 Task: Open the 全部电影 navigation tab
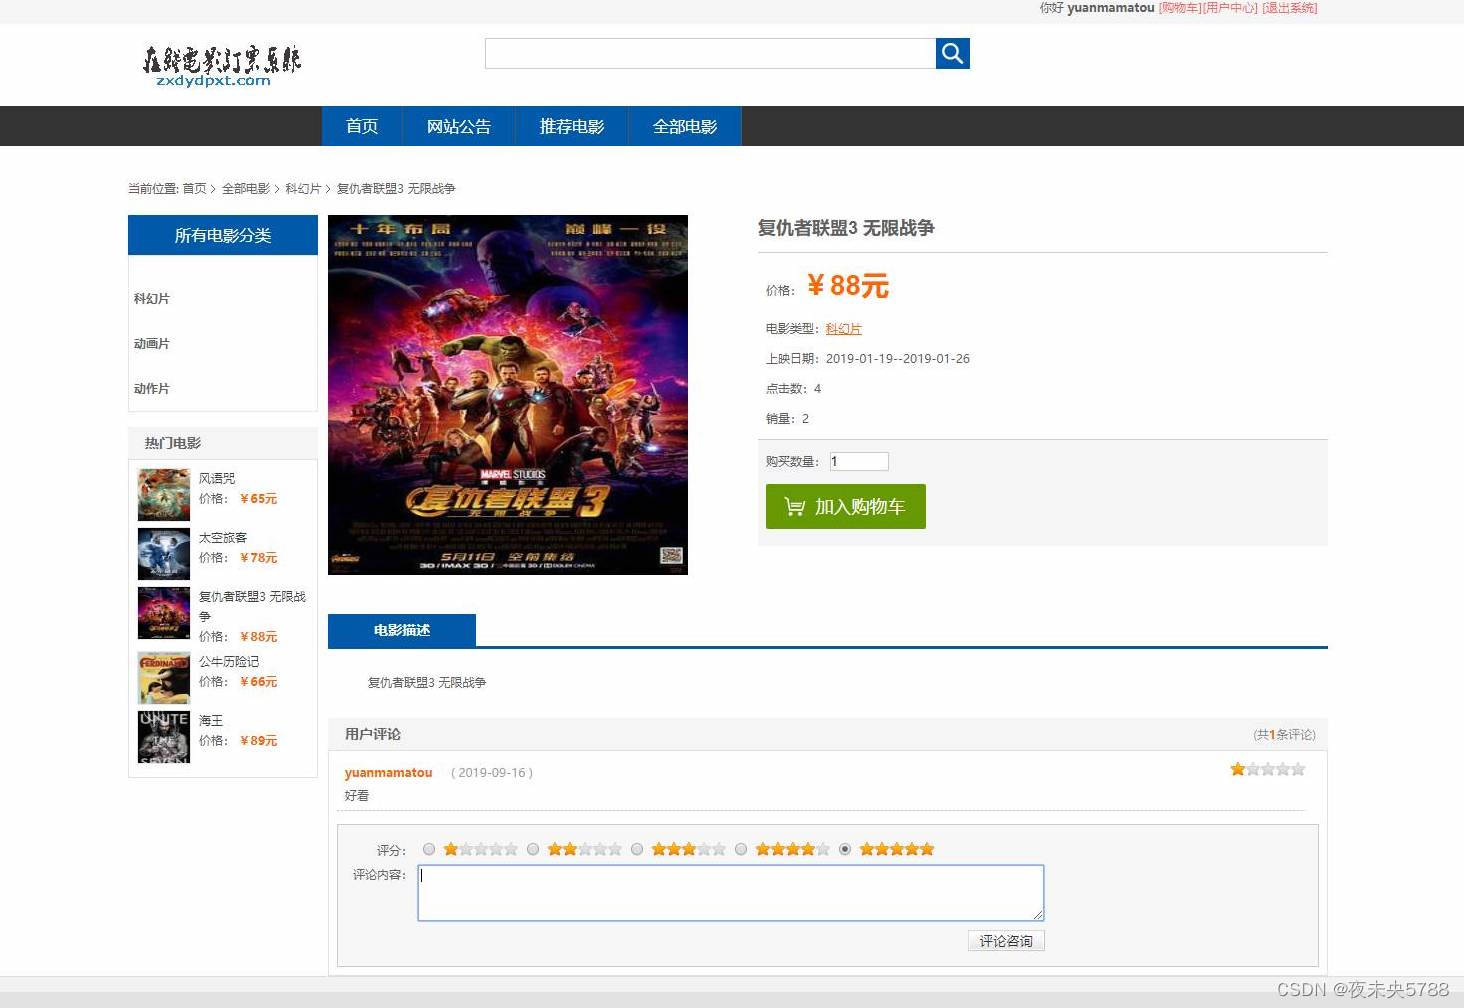(685, 126)
